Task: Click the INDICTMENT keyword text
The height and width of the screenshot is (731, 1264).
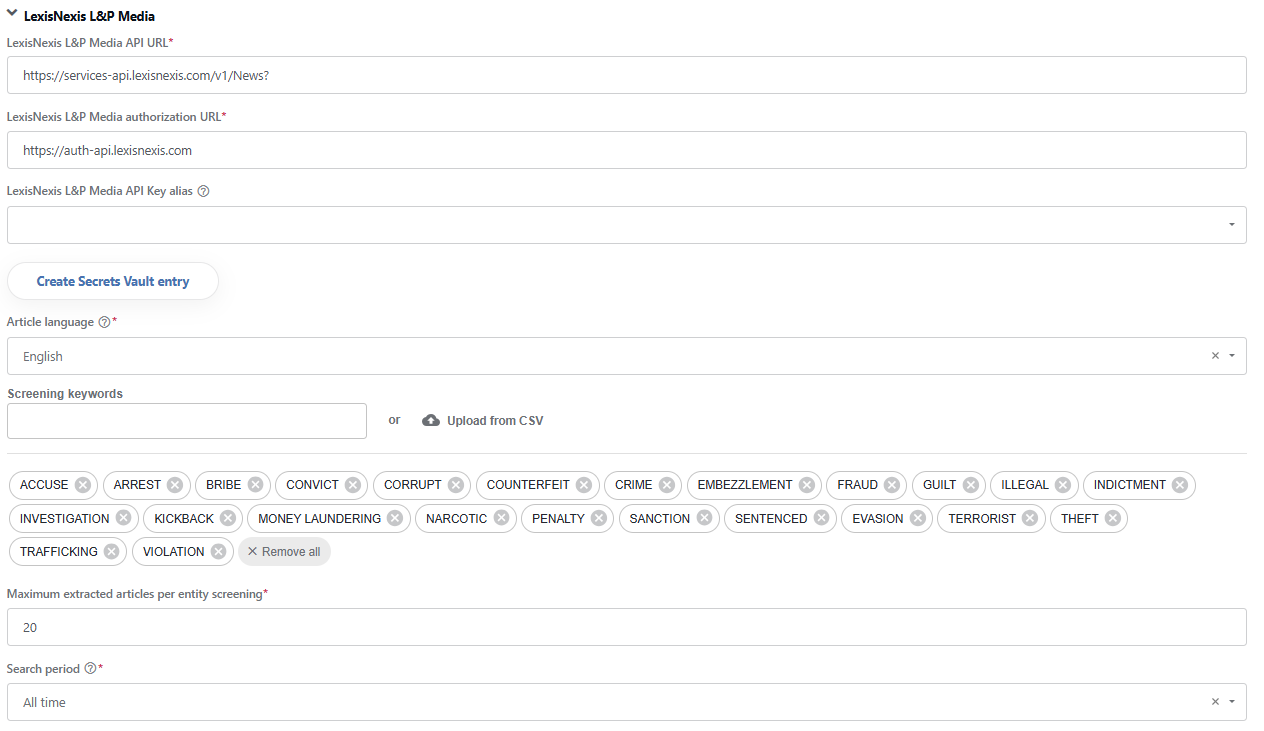Action: 1130,485
